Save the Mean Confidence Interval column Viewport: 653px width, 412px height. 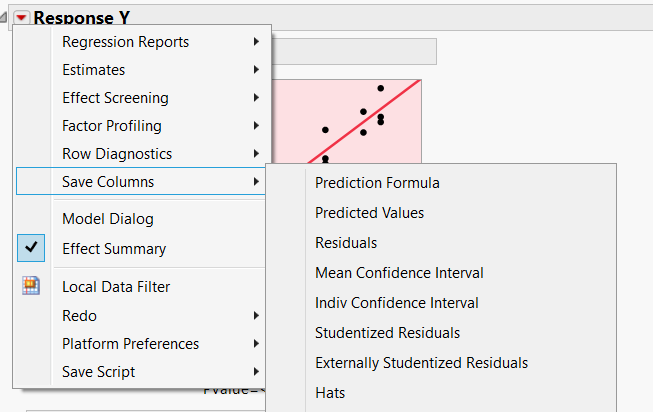coord(399,273)
